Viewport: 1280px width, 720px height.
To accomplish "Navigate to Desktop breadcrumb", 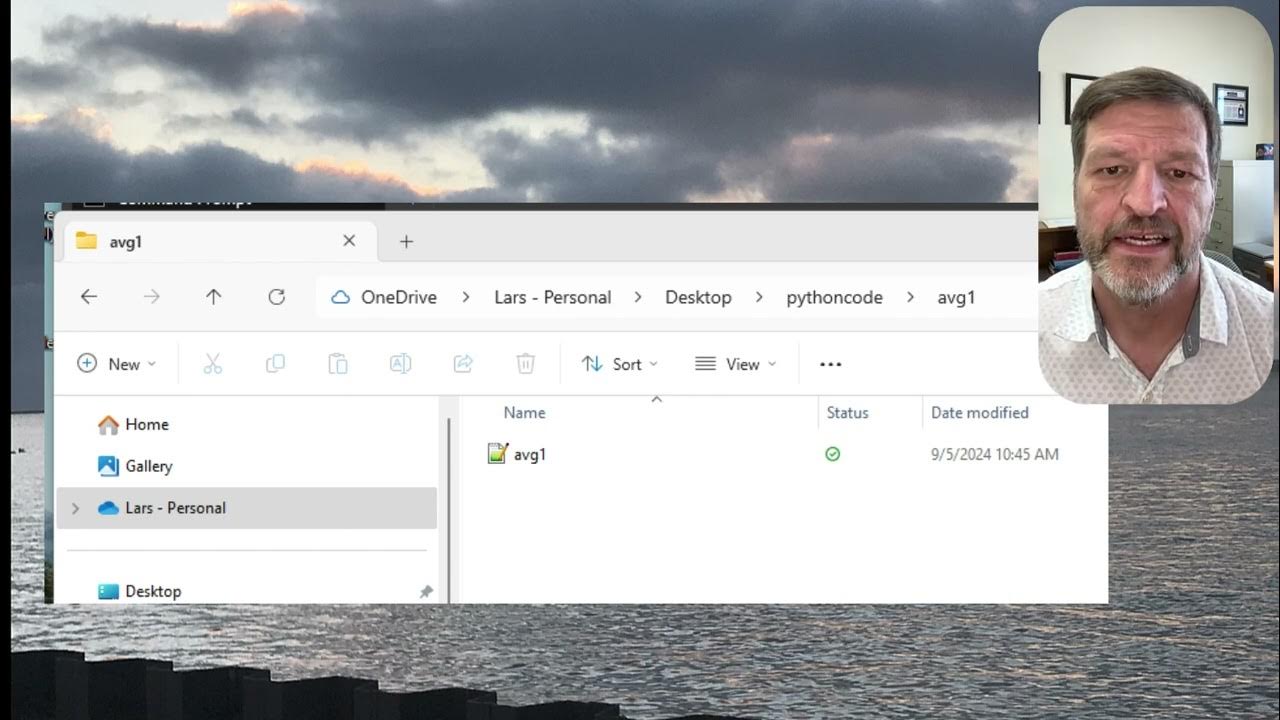I will (x=698, y=297).
